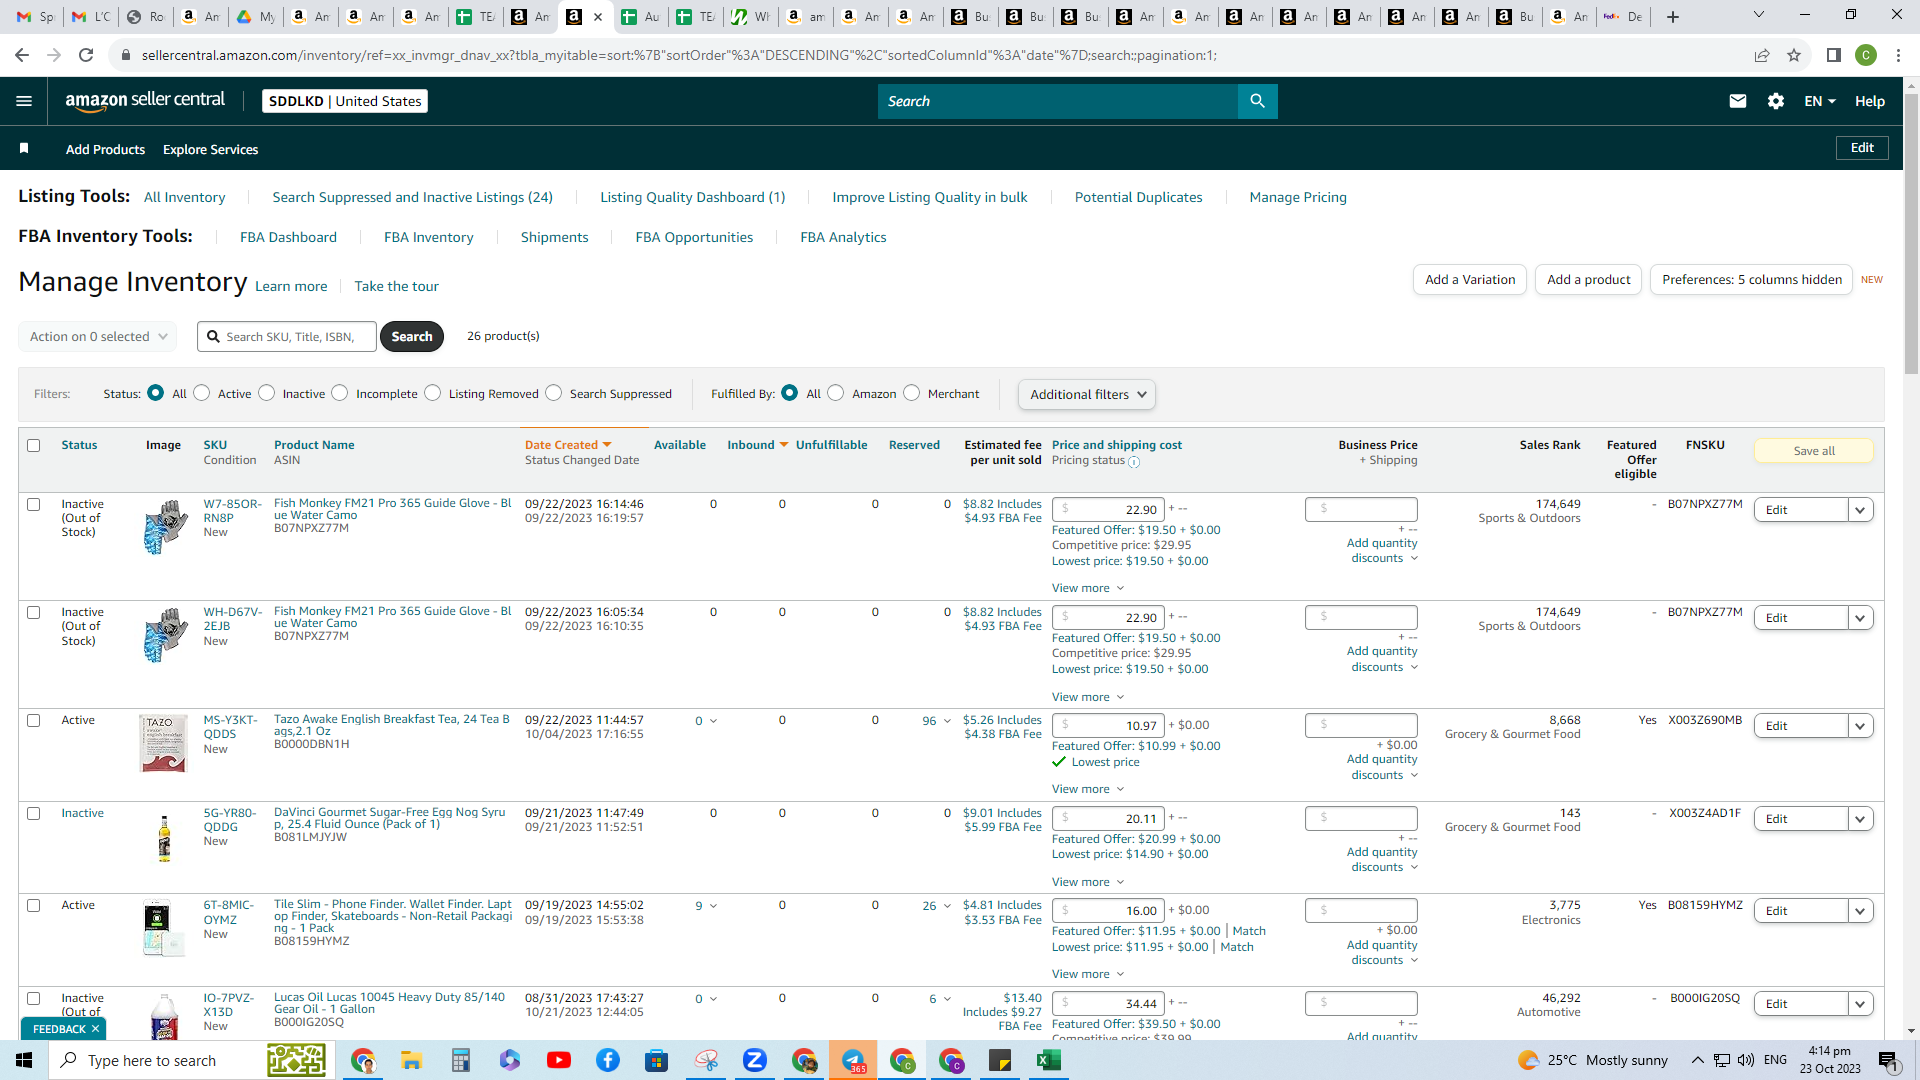Click the Pricing status info icon
This screenshot has width=1920, height=1080.
click(1134, 462)
